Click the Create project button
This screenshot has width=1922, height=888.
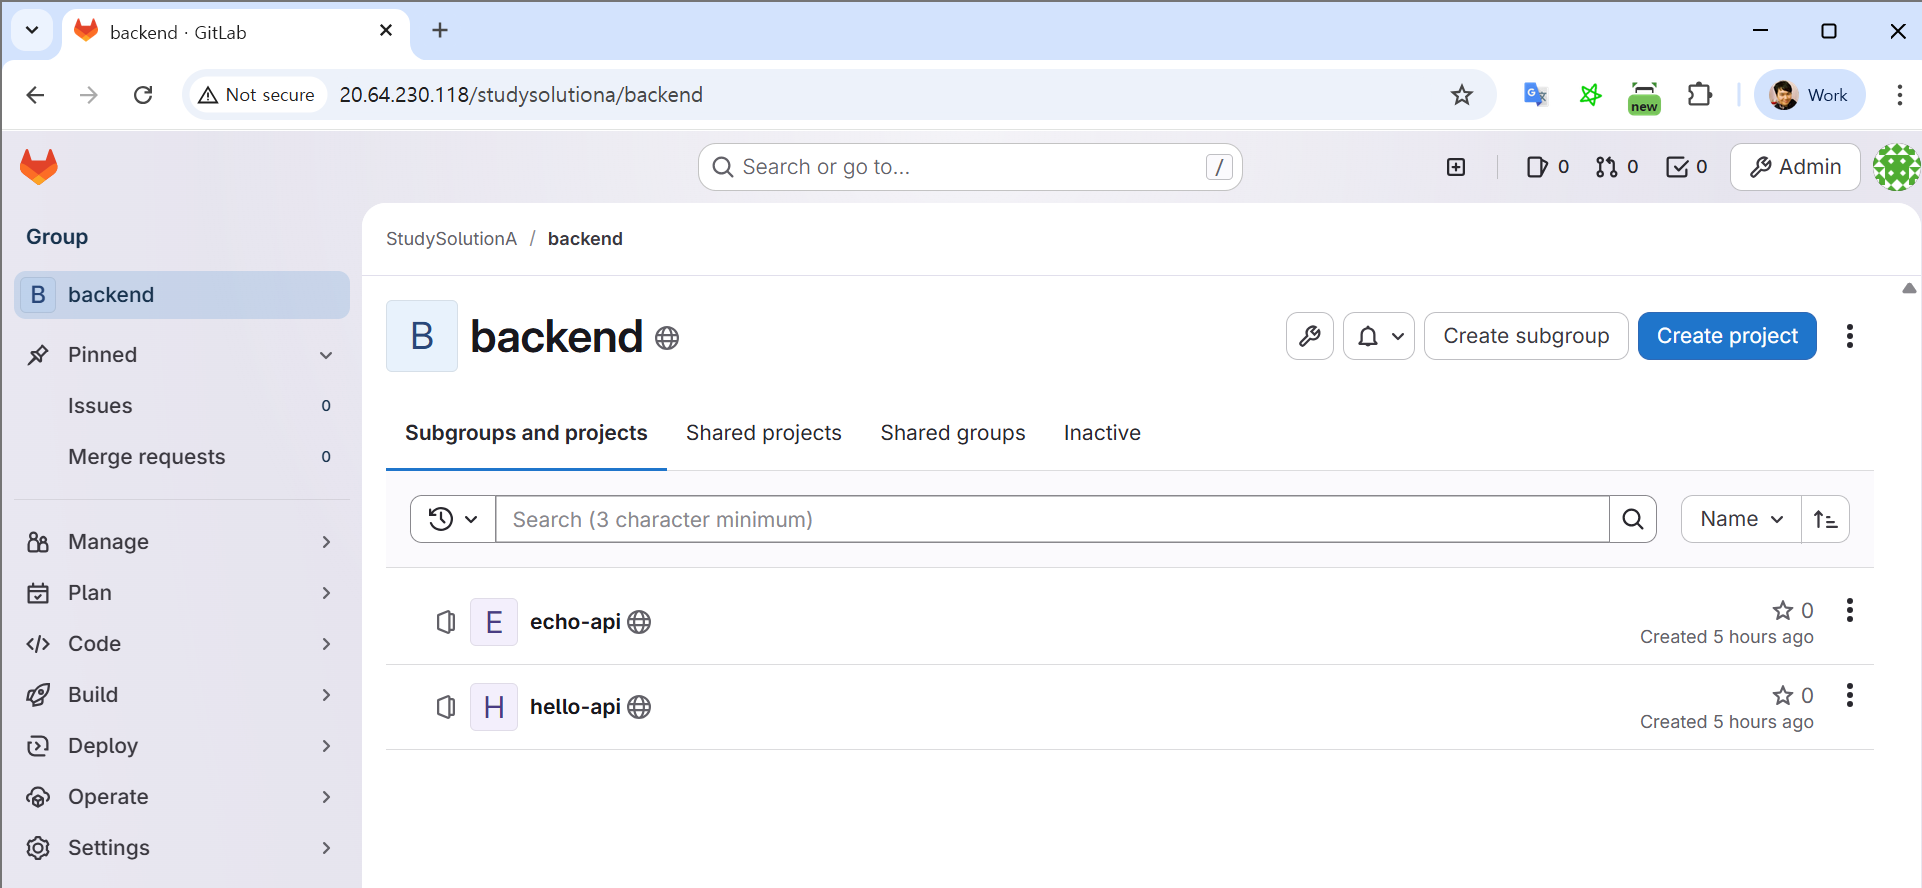click(x=1726, y=336)
